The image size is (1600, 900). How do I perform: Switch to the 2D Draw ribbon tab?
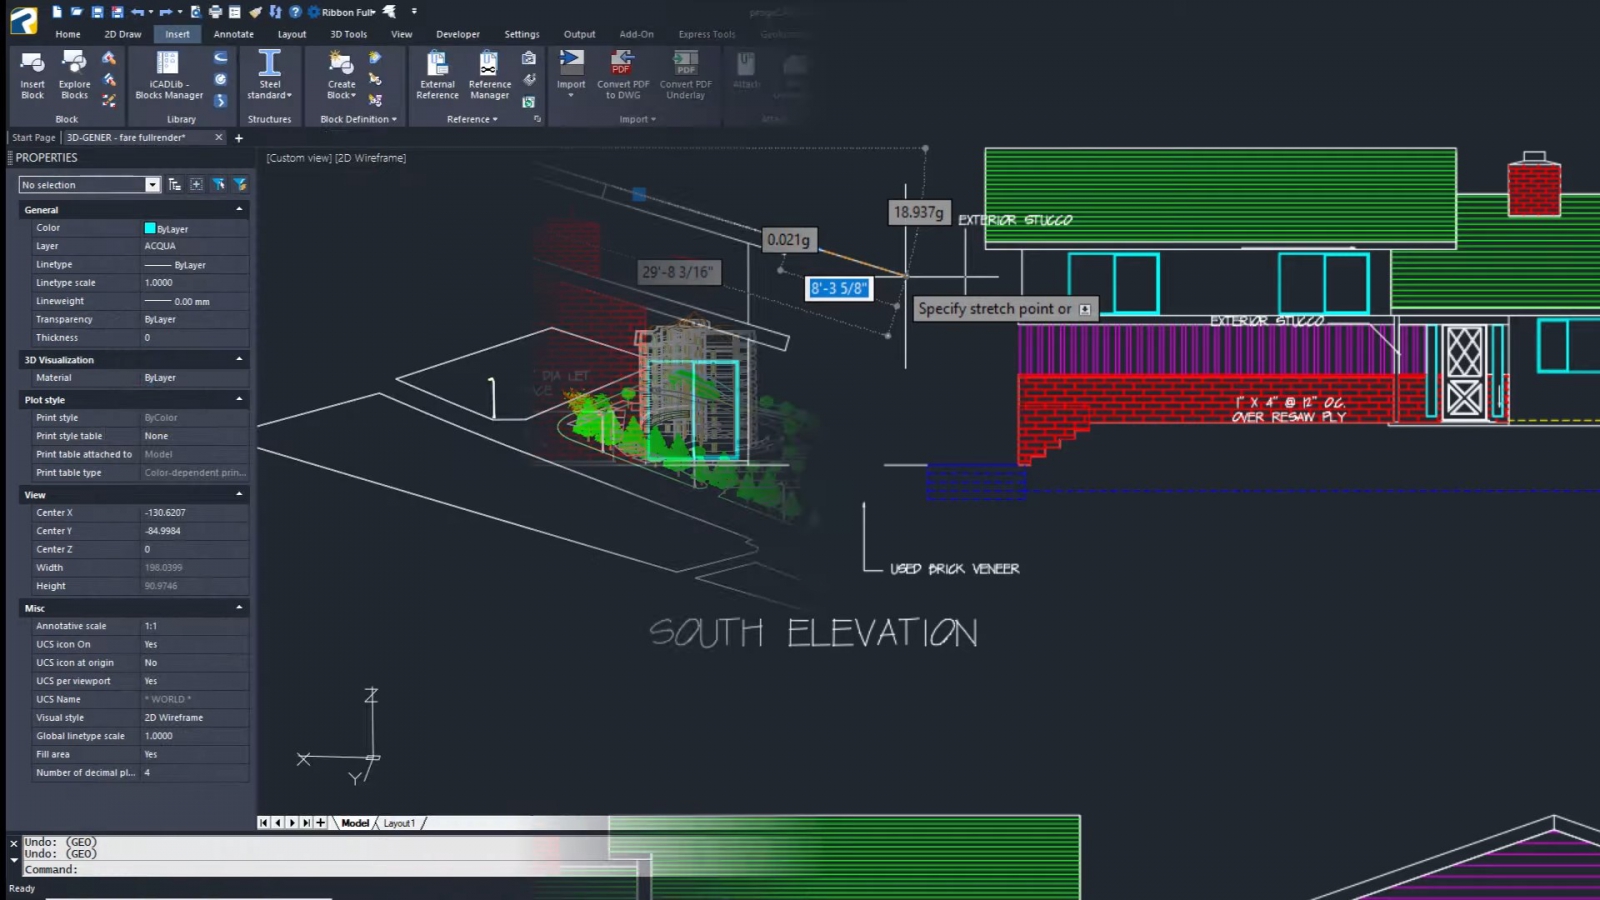pos(123,34)
